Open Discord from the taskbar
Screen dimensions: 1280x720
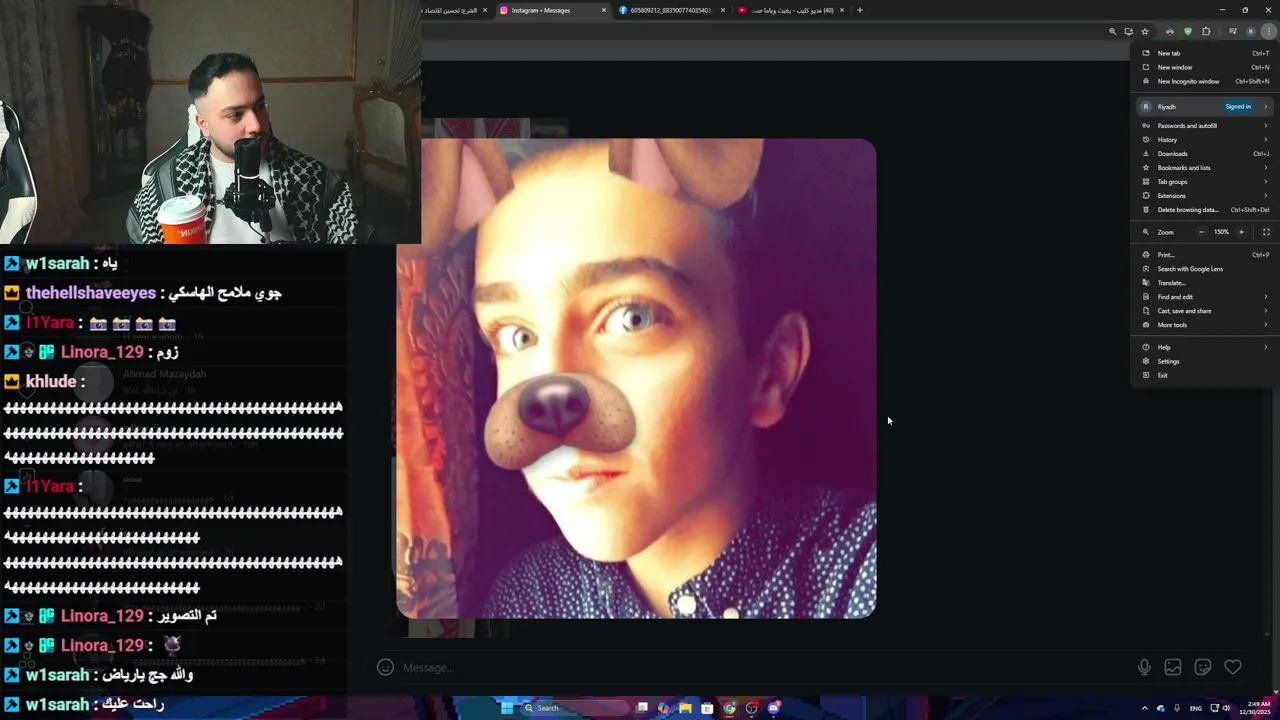(x=774, y=708)
